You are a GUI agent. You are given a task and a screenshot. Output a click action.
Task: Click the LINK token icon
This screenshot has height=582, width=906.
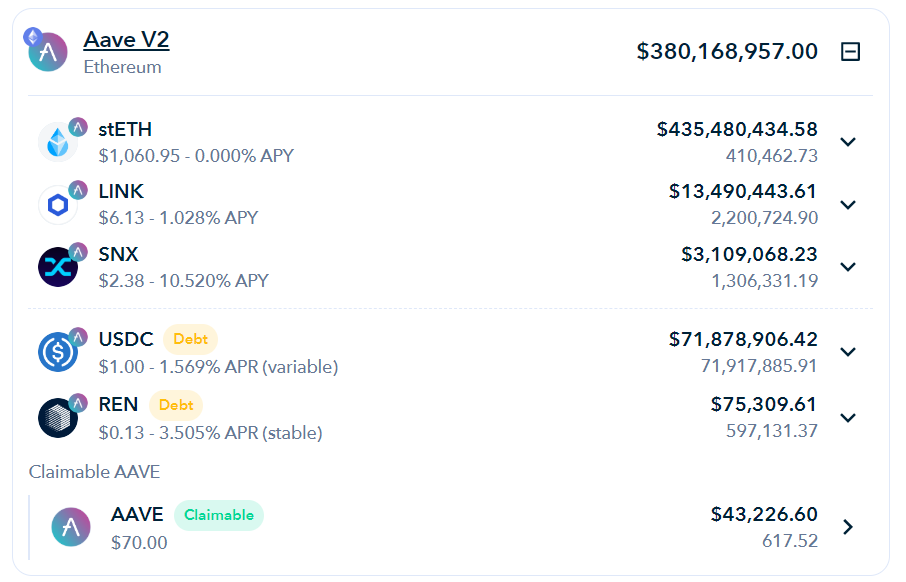pos(58,205)
